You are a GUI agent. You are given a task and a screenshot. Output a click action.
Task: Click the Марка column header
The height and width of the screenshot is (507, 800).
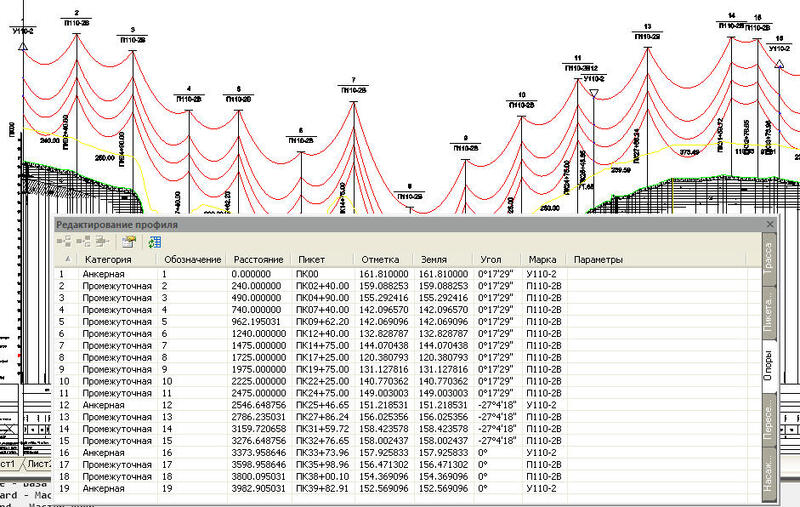[542, 260]
